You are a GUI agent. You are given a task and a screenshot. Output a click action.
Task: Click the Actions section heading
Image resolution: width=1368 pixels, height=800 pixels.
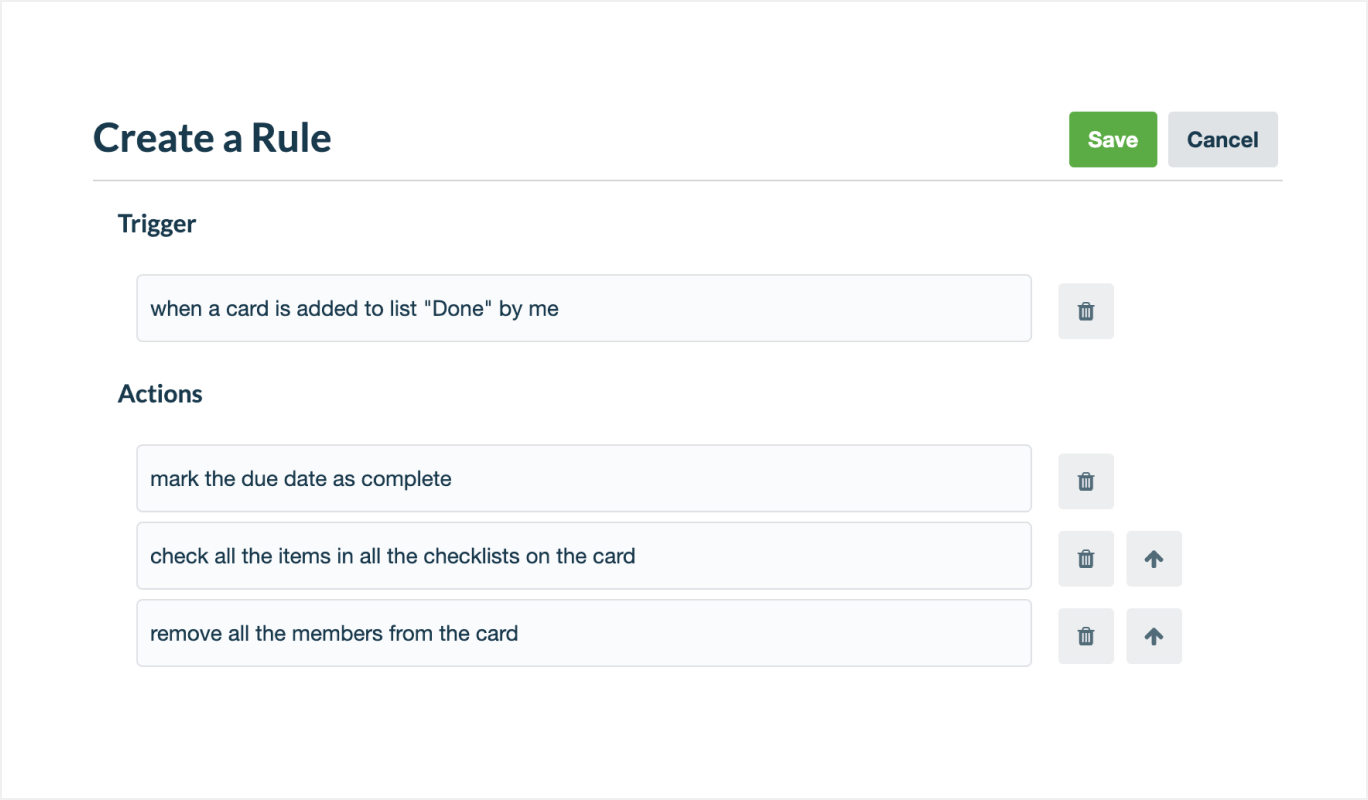click(x=160, y=394)
